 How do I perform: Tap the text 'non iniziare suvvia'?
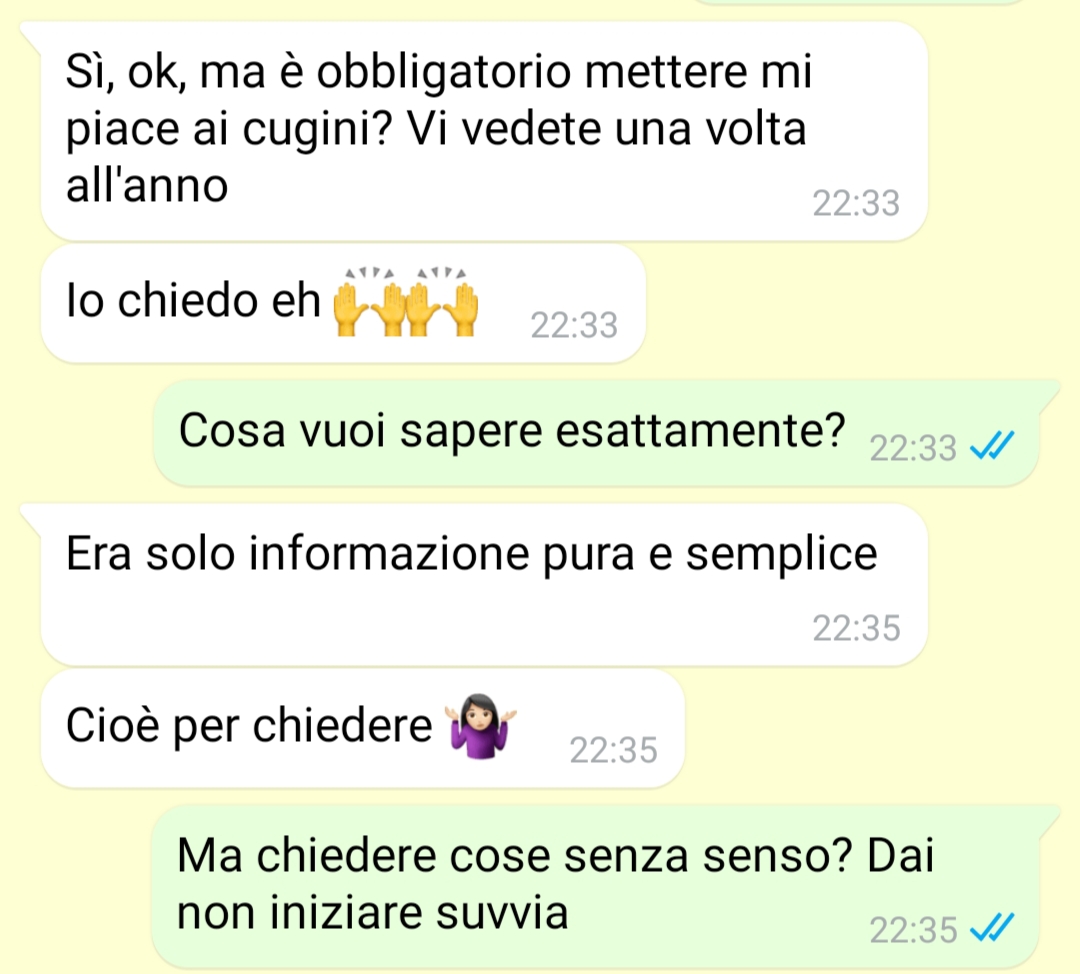373,913
